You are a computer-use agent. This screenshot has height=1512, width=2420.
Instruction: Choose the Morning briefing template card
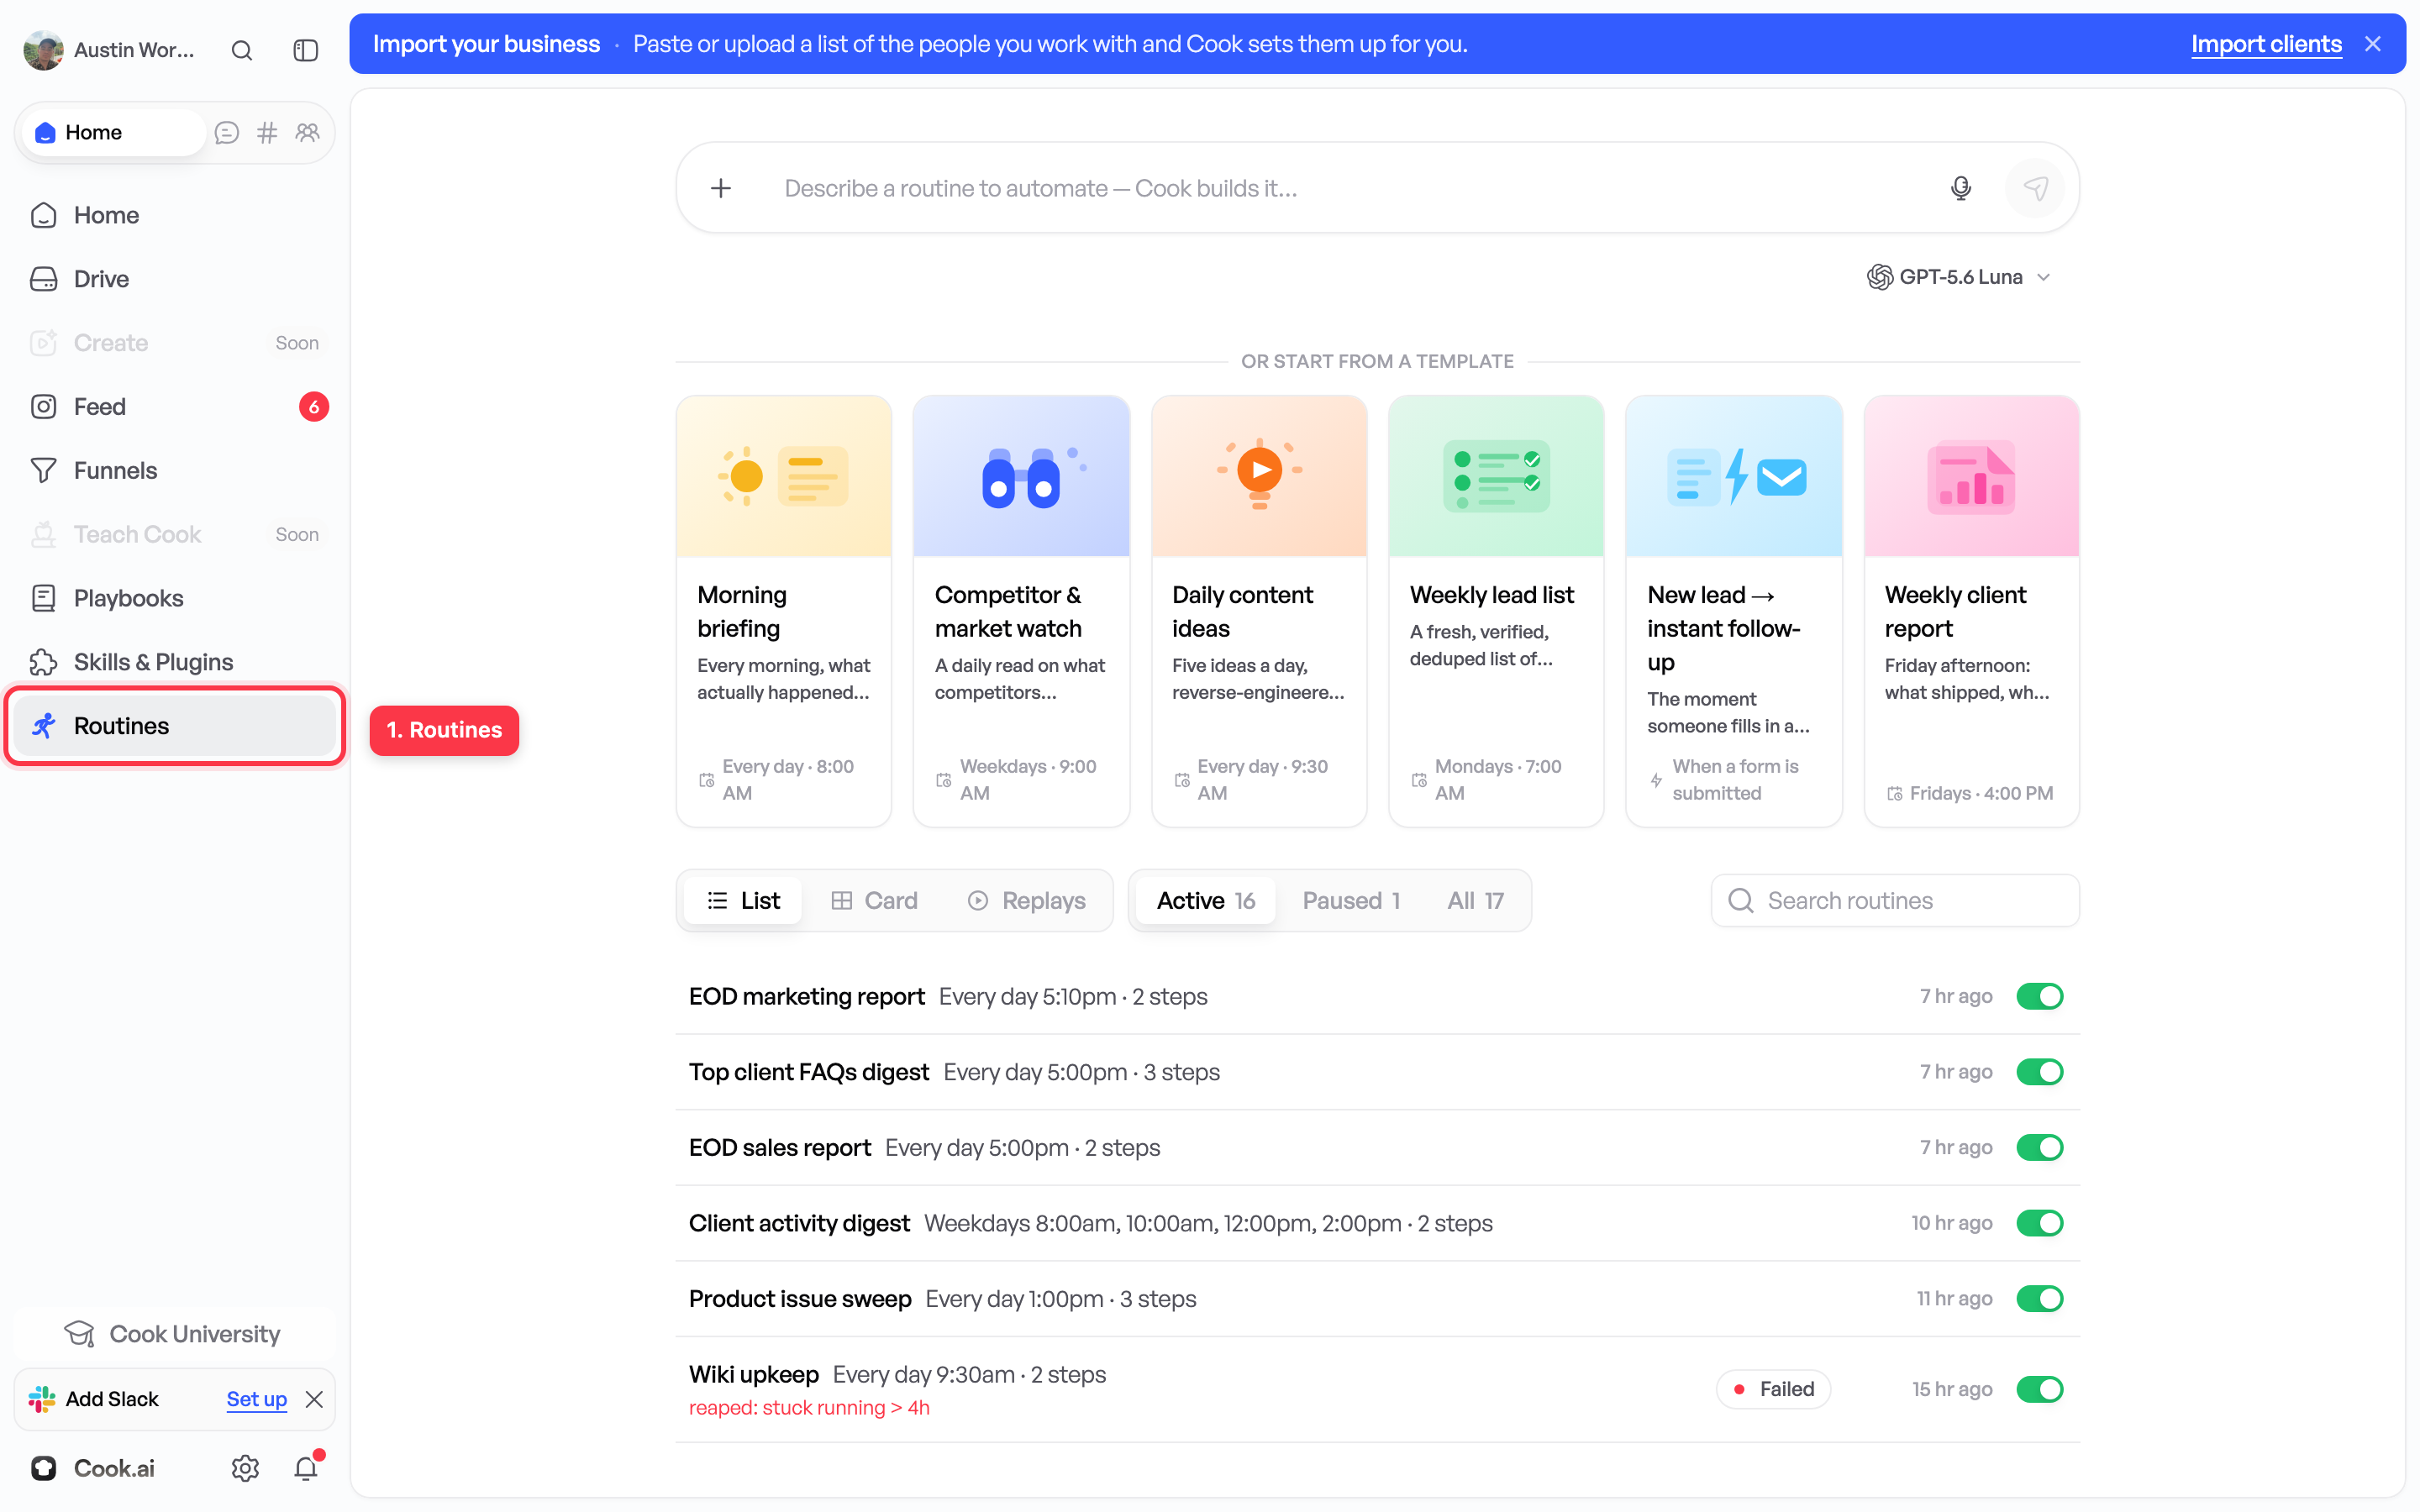click(784, 611)
